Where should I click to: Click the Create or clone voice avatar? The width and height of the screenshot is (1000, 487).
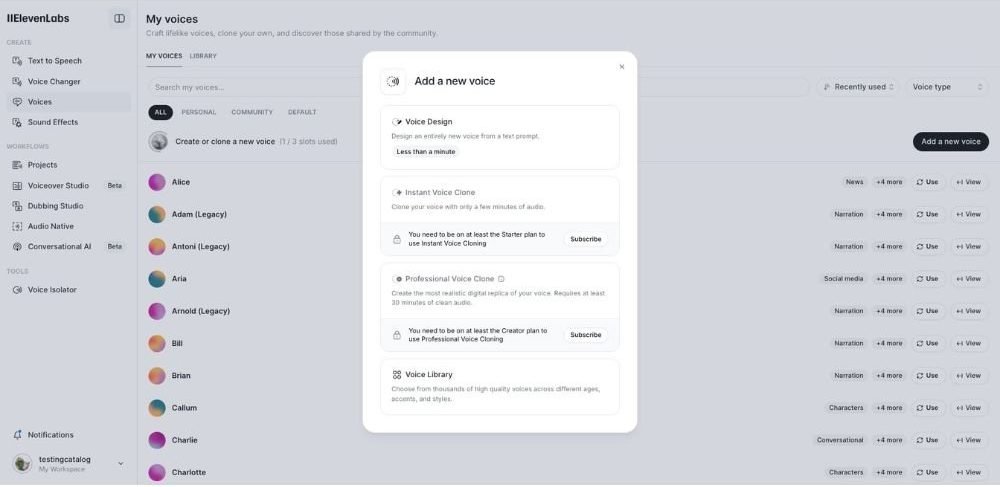coord(158,142)
